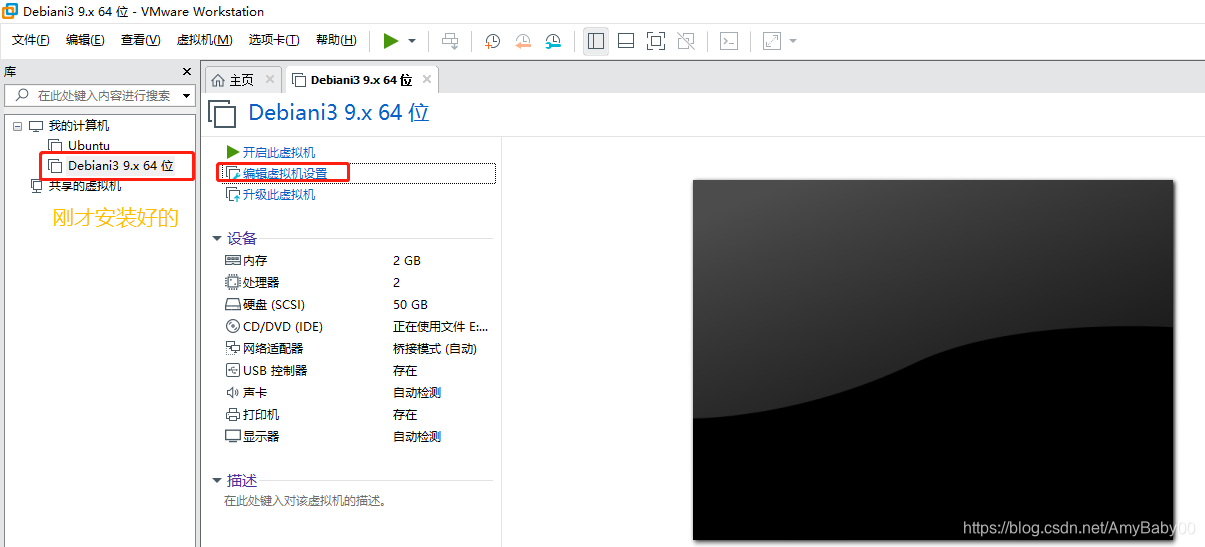The height and width of the screenshot is (547, 1205).
Task: Close the 库 library panel
Action: point(186,72)
